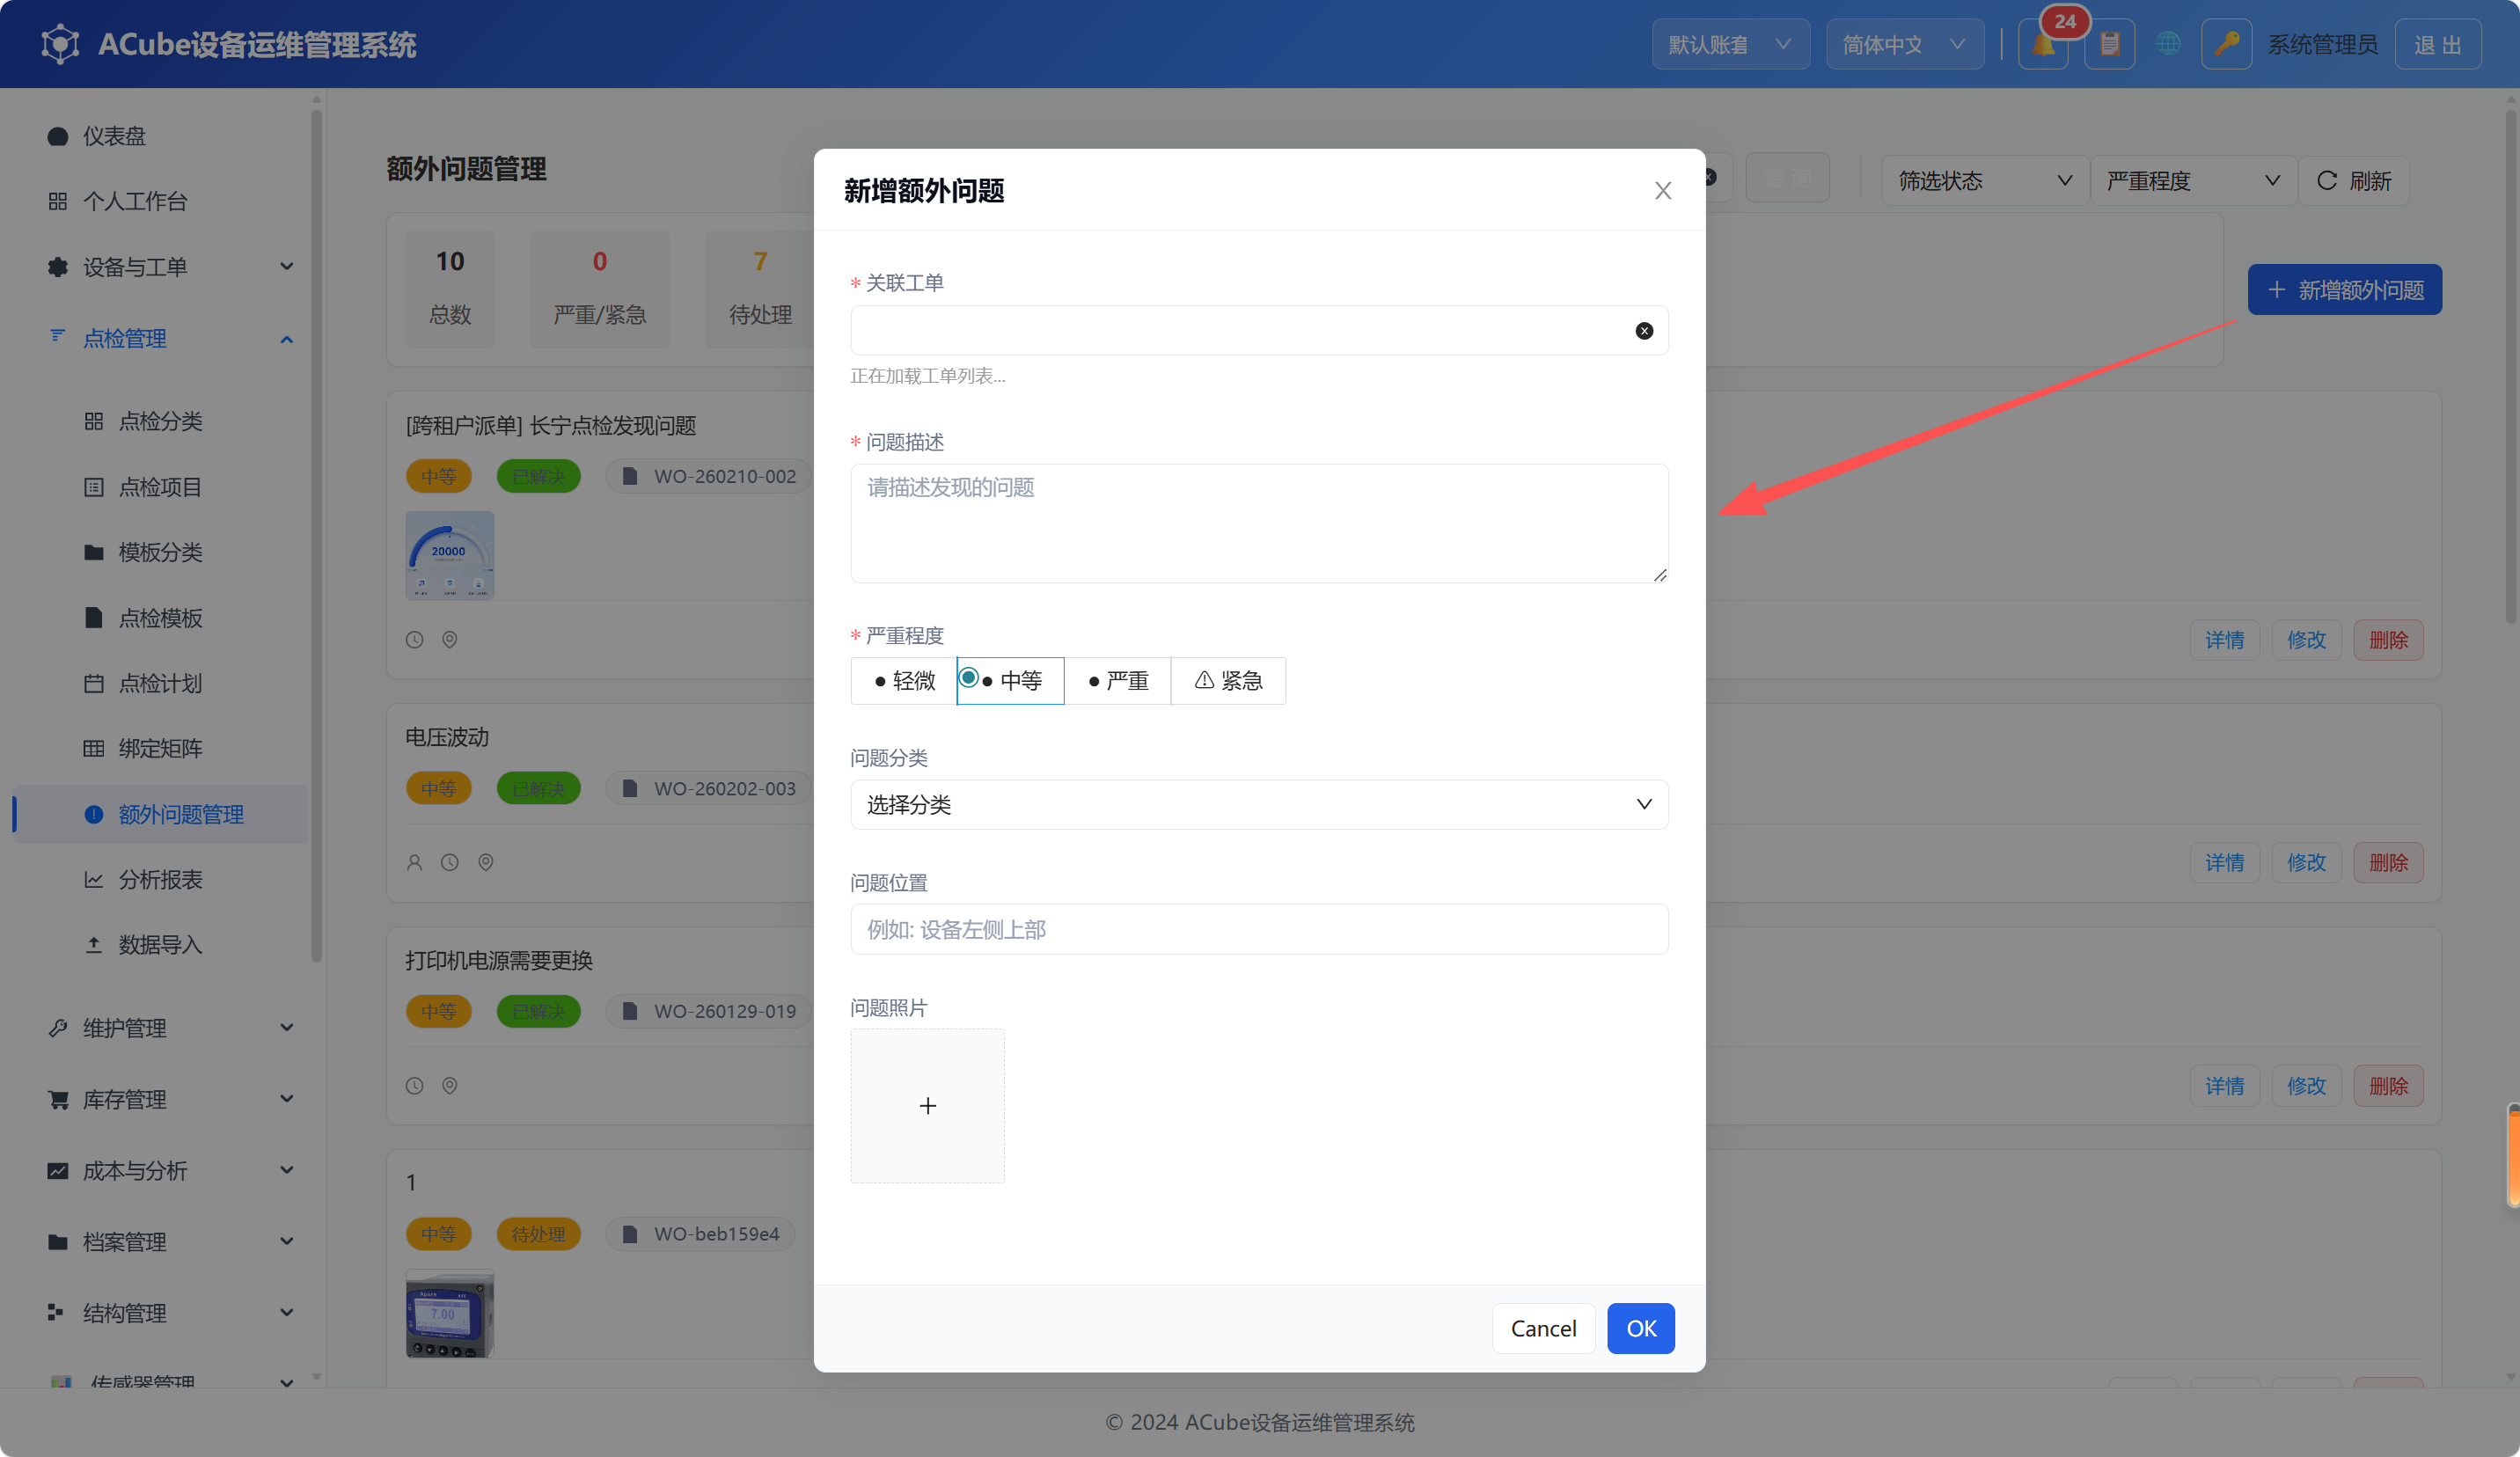Screen dimensions: 2520x1457
Task: Click the 问题描述 text area
Action: pyautogui.click(x=1259, y=523)
